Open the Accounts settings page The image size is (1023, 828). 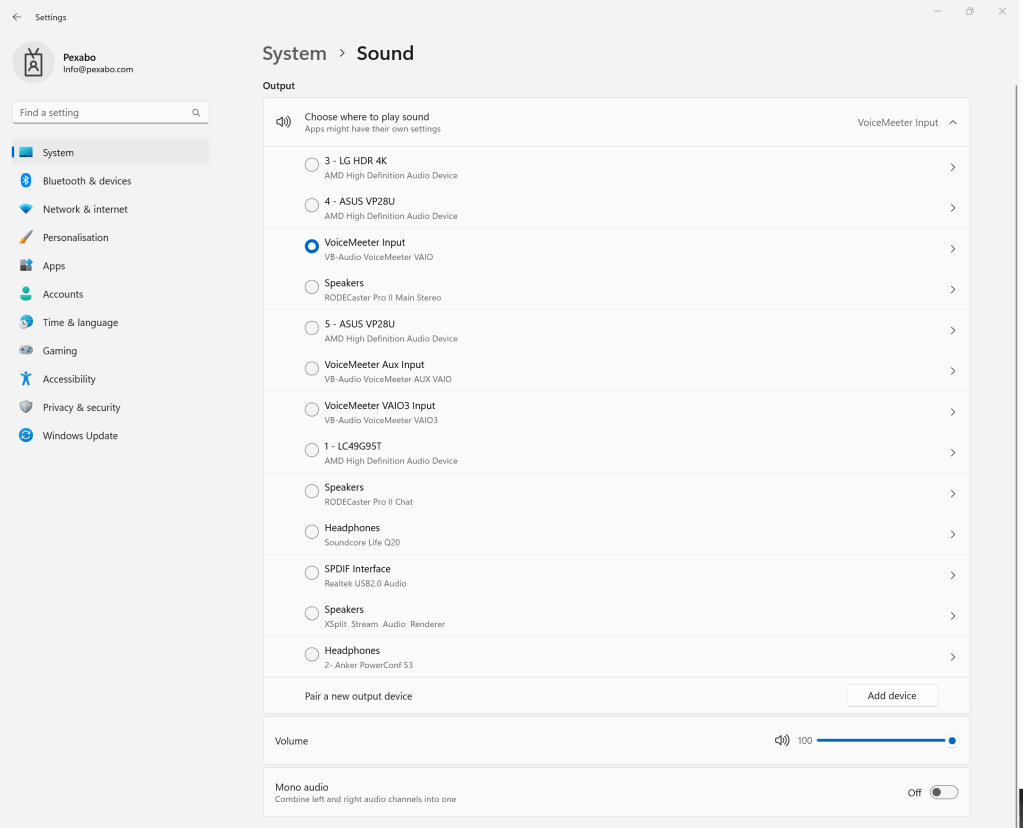click(110, 294)
